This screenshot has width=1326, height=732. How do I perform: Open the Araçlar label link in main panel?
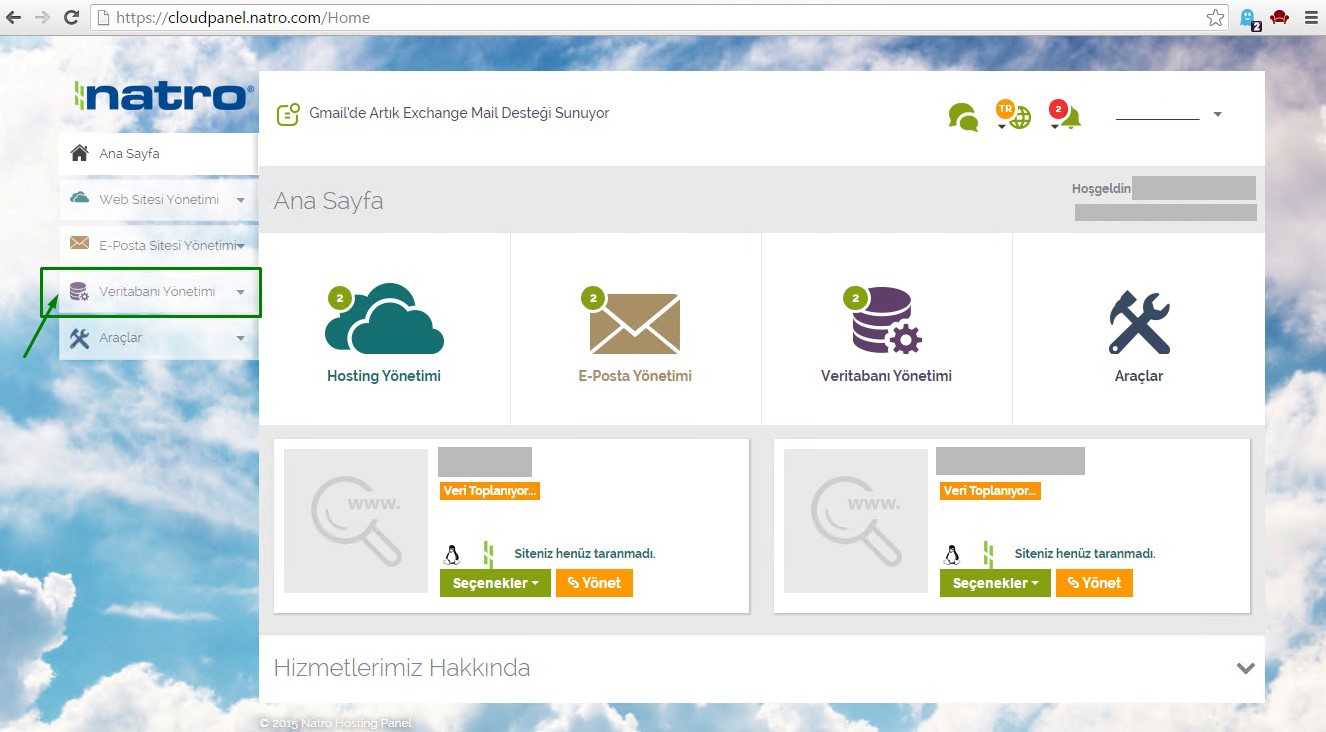[1139, 377]
